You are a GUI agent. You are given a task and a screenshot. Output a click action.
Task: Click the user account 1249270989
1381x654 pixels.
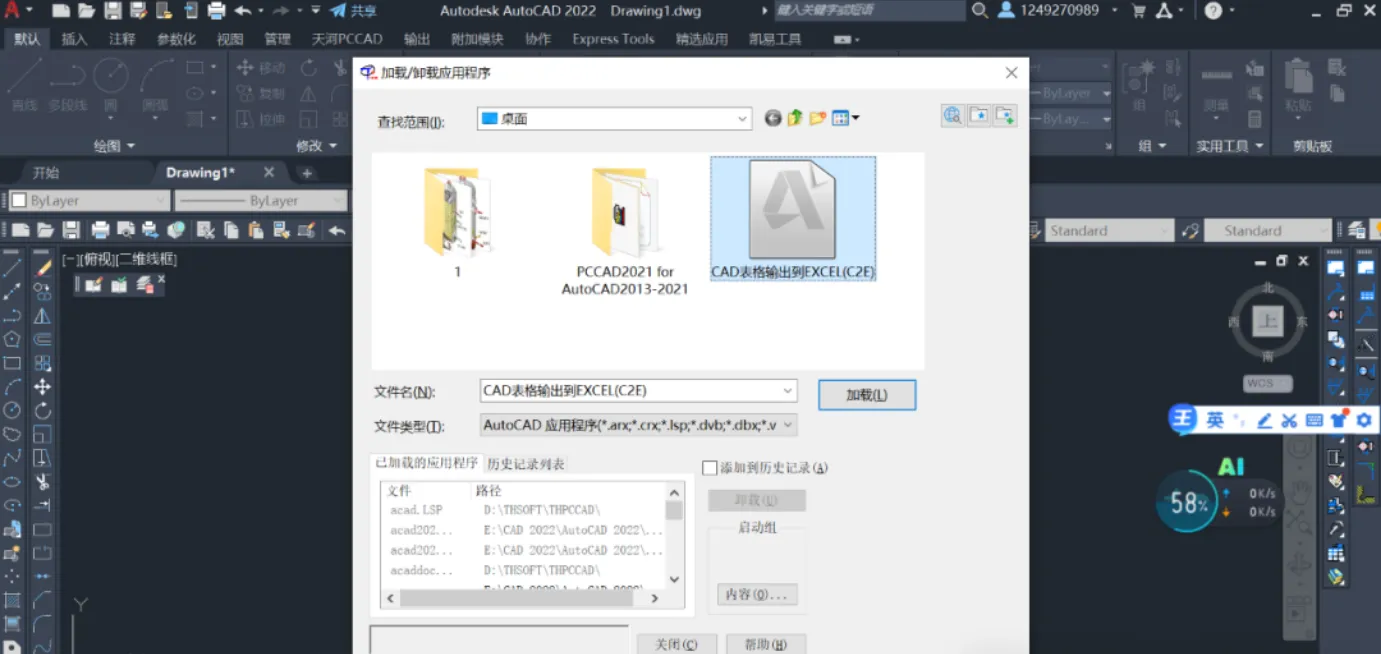(x=1048, y=11)
